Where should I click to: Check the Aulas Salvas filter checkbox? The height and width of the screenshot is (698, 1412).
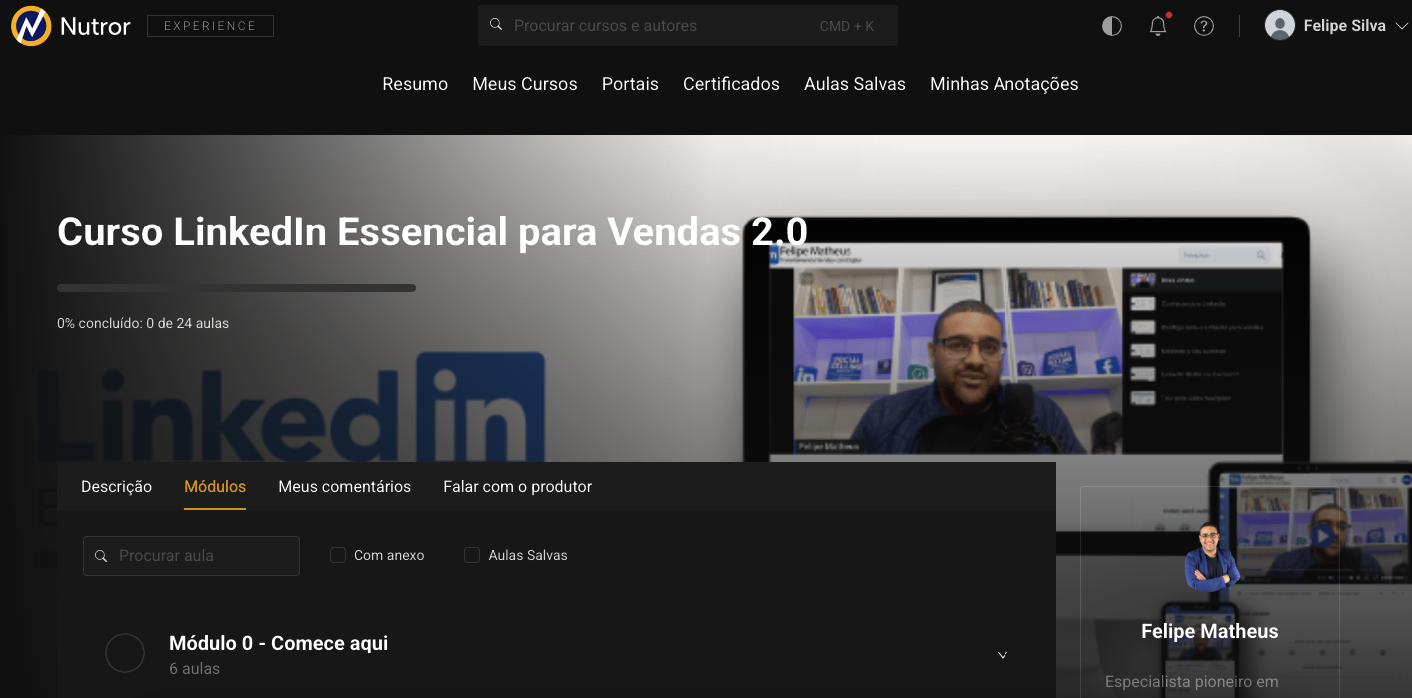point(472,555)
